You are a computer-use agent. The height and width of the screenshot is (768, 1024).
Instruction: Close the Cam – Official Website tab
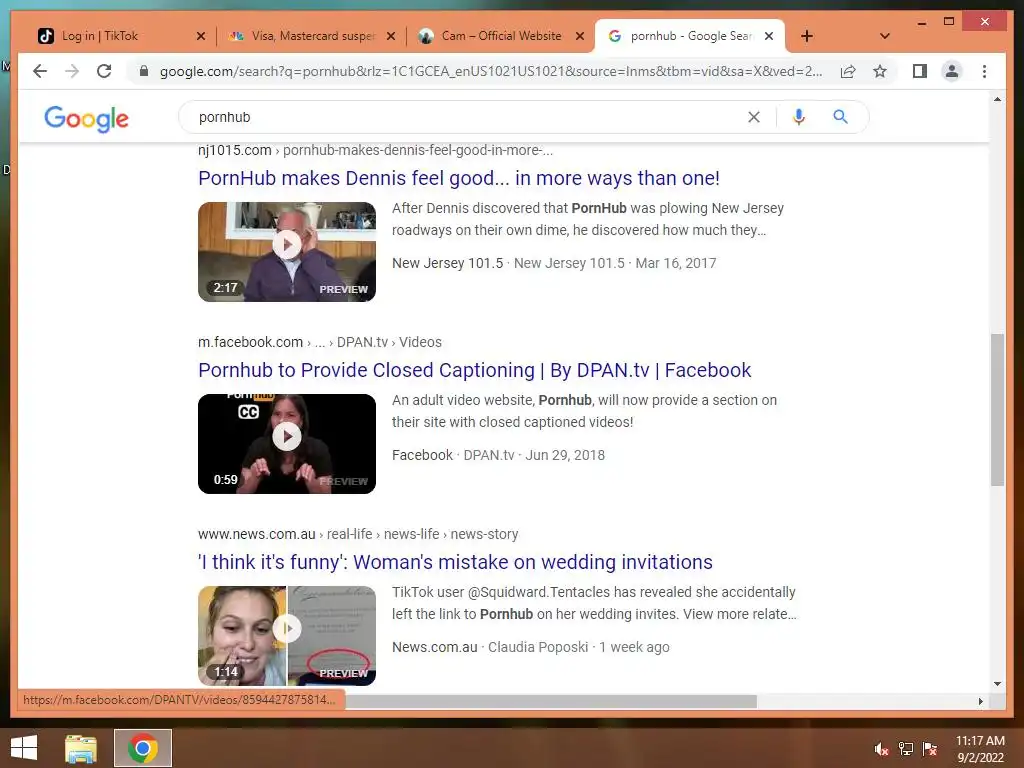579,36
